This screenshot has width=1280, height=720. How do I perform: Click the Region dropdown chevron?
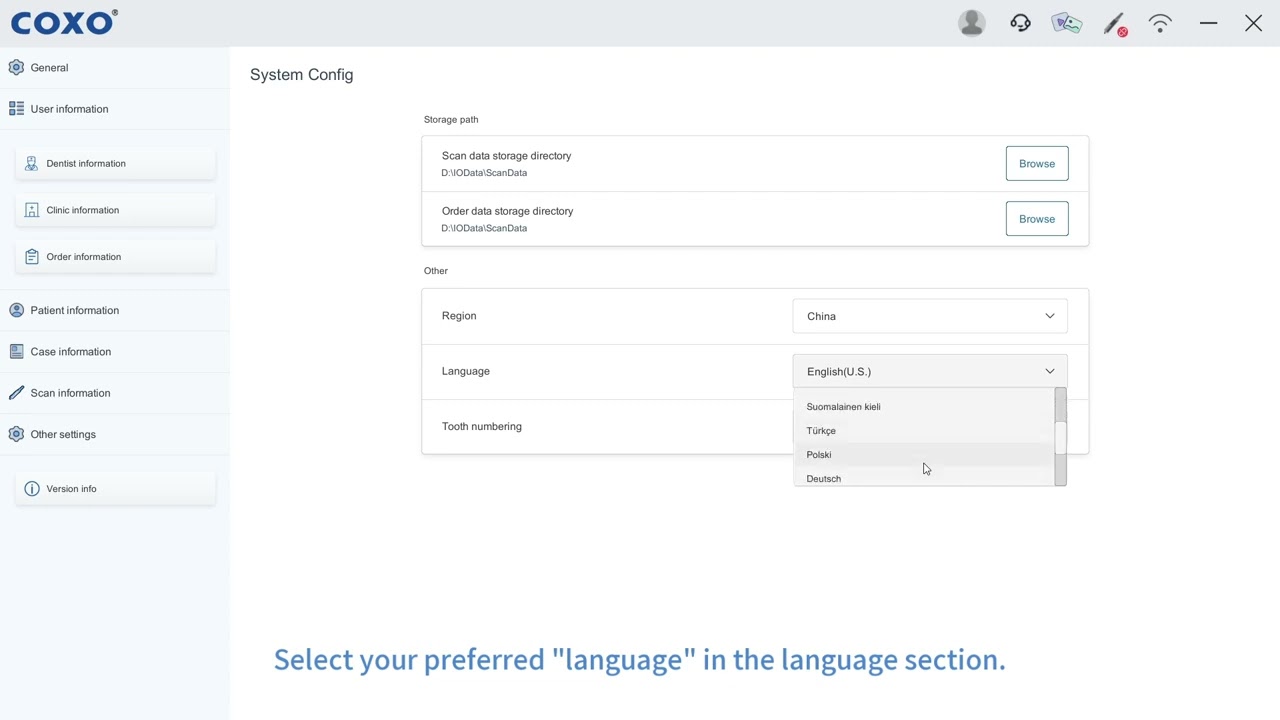point(1050,316)
